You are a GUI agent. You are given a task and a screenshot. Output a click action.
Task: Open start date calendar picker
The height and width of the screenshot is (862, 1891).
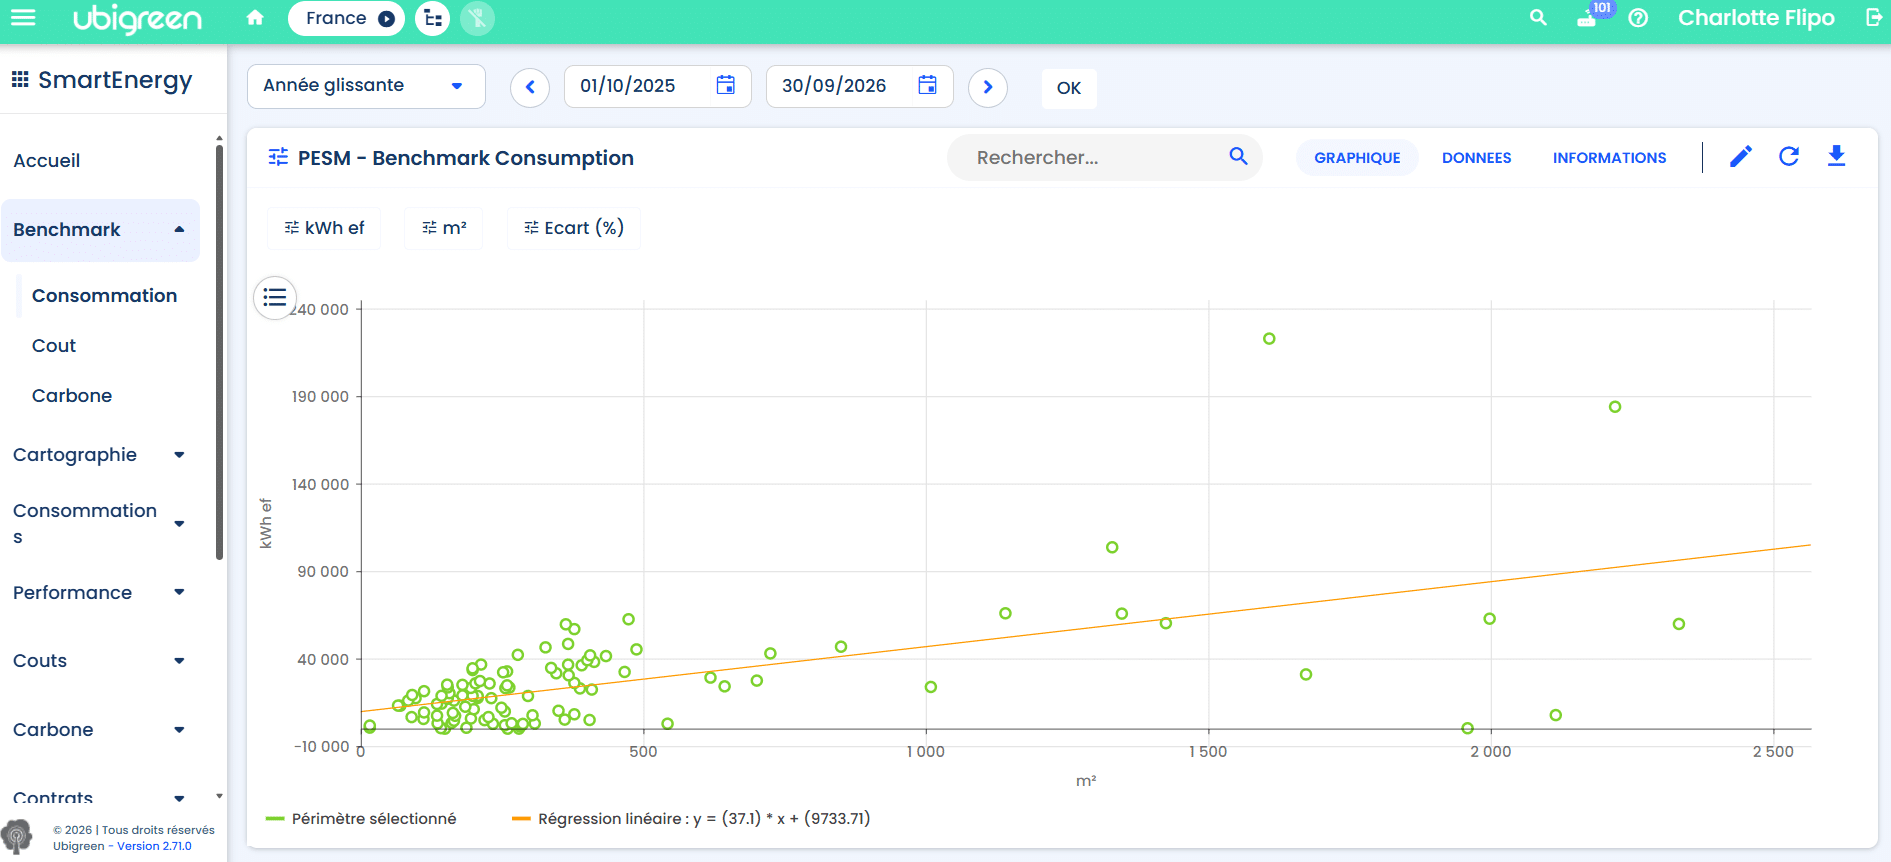pos(726,85)
